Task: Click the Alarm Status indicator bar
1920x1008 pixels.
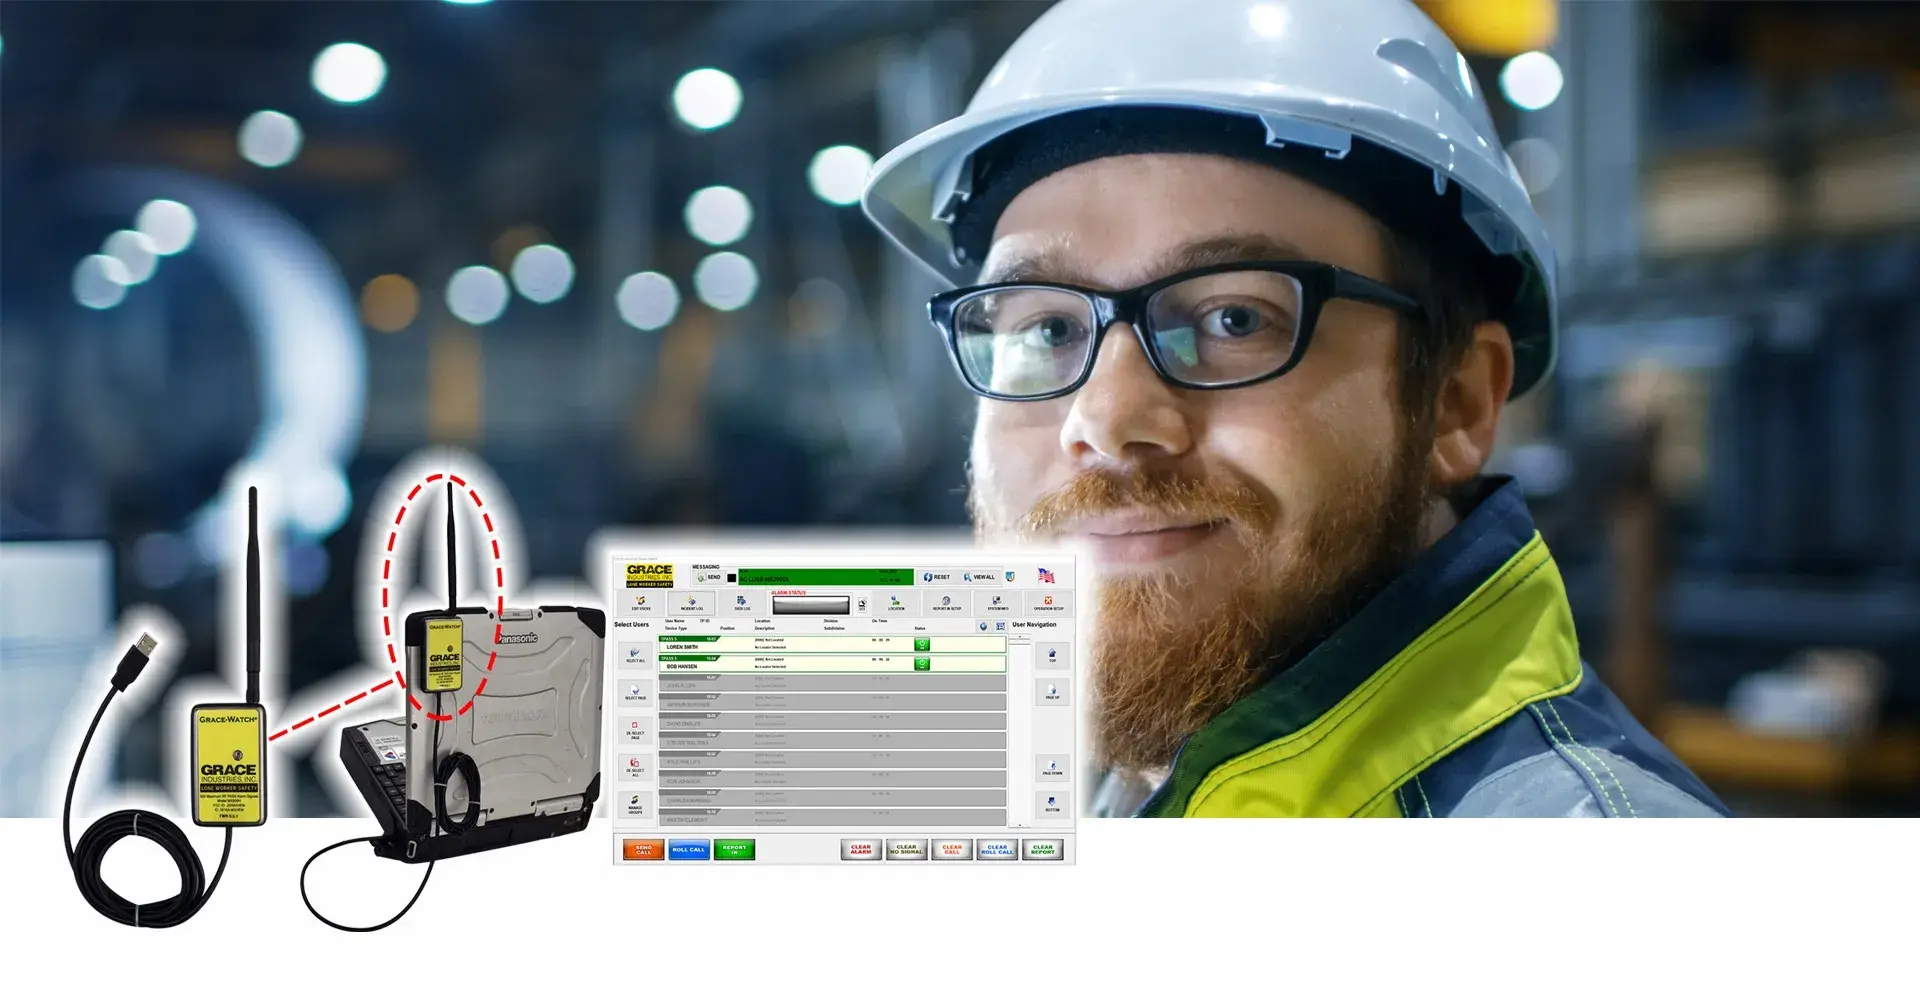Action: (x=810, y=605)
